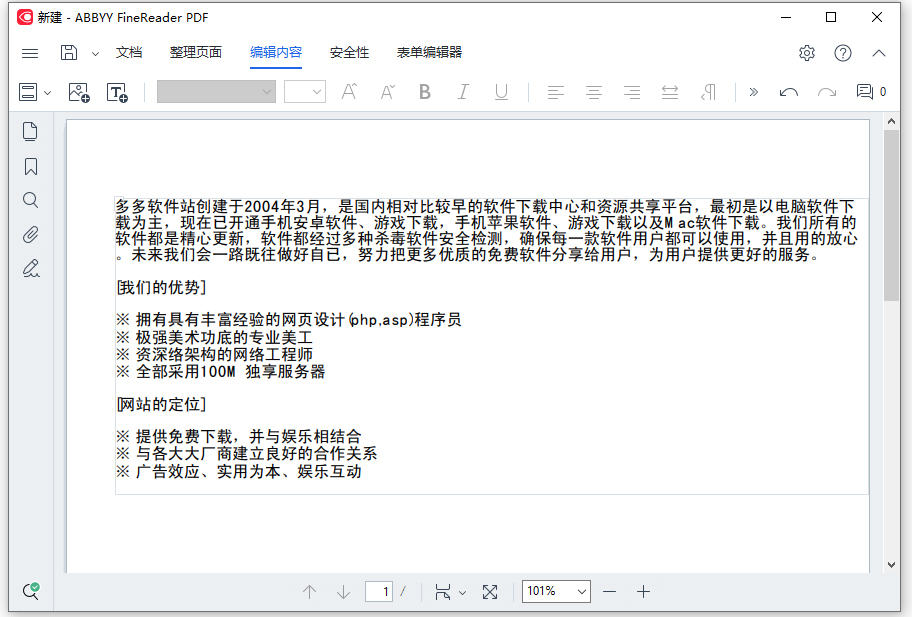Zoom in with the plus button
Image resolution: width=912 pixels, height=617 pixels.
coord(643,592)
